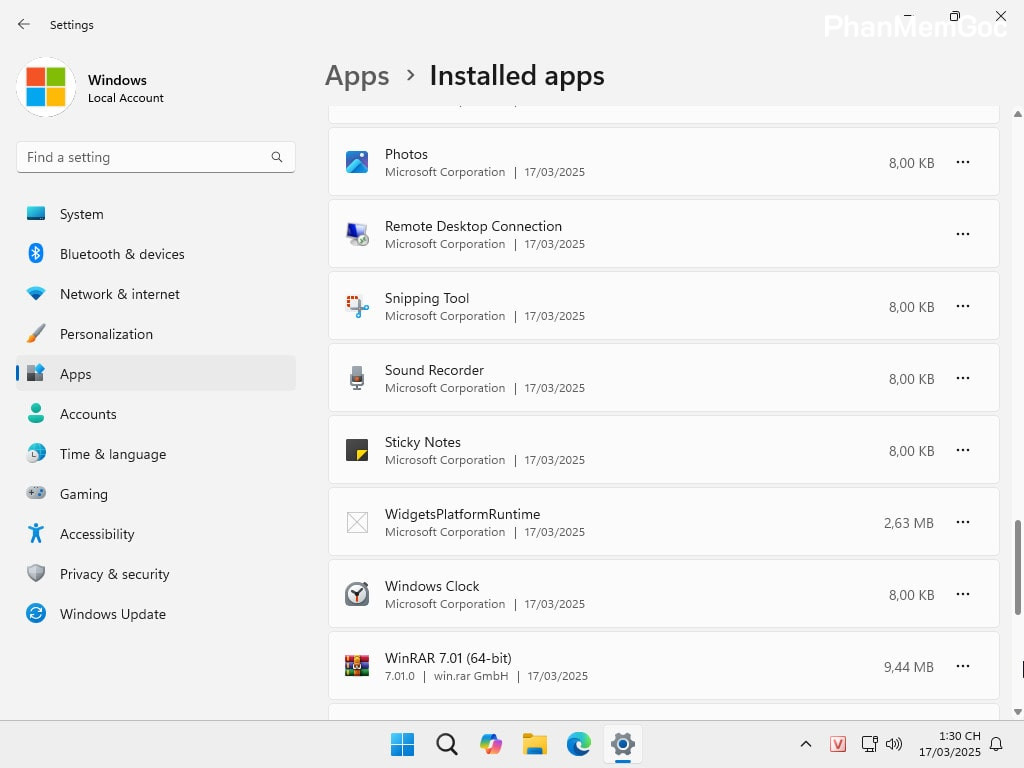Image resolution: width=1024 pixels, height=768 pixels.
Task: Click the Windows Clock icon
Action: [x=357, y=594]
